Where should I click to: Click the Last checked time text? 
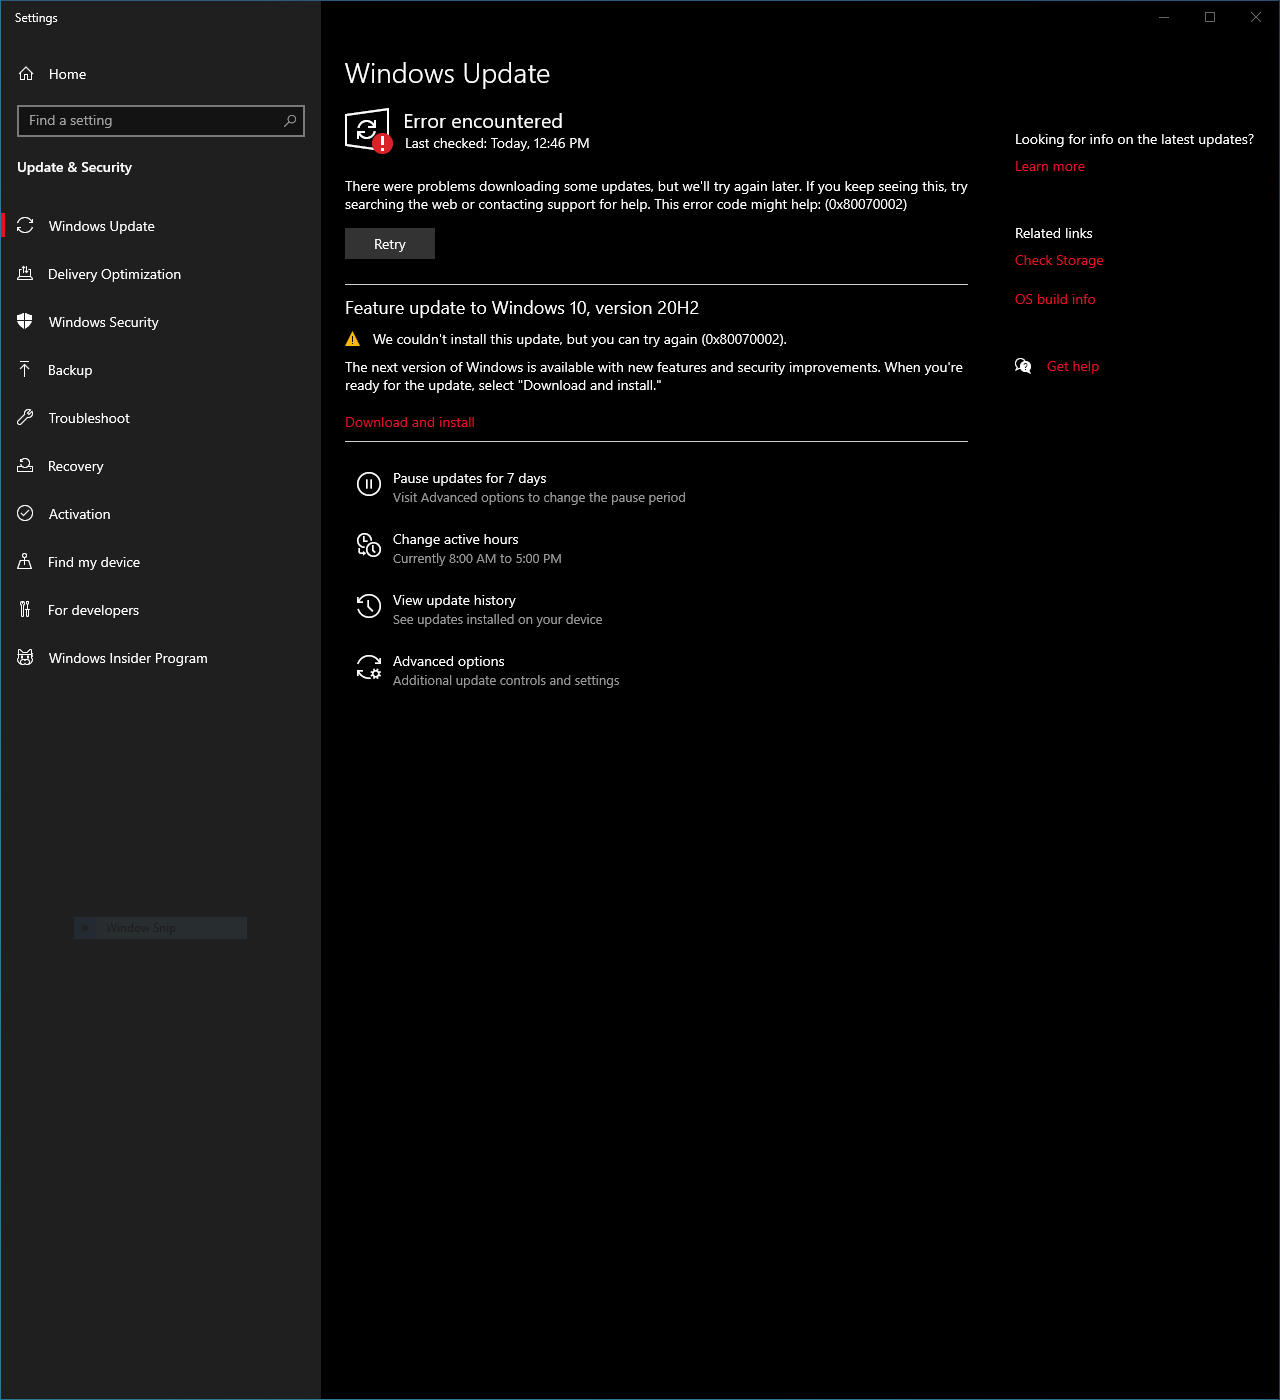[x=497, y=144]
